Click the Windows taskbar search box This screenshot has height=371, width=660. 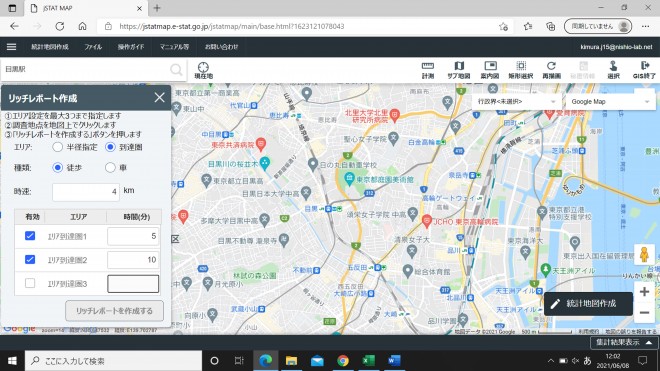coord(114,360)
